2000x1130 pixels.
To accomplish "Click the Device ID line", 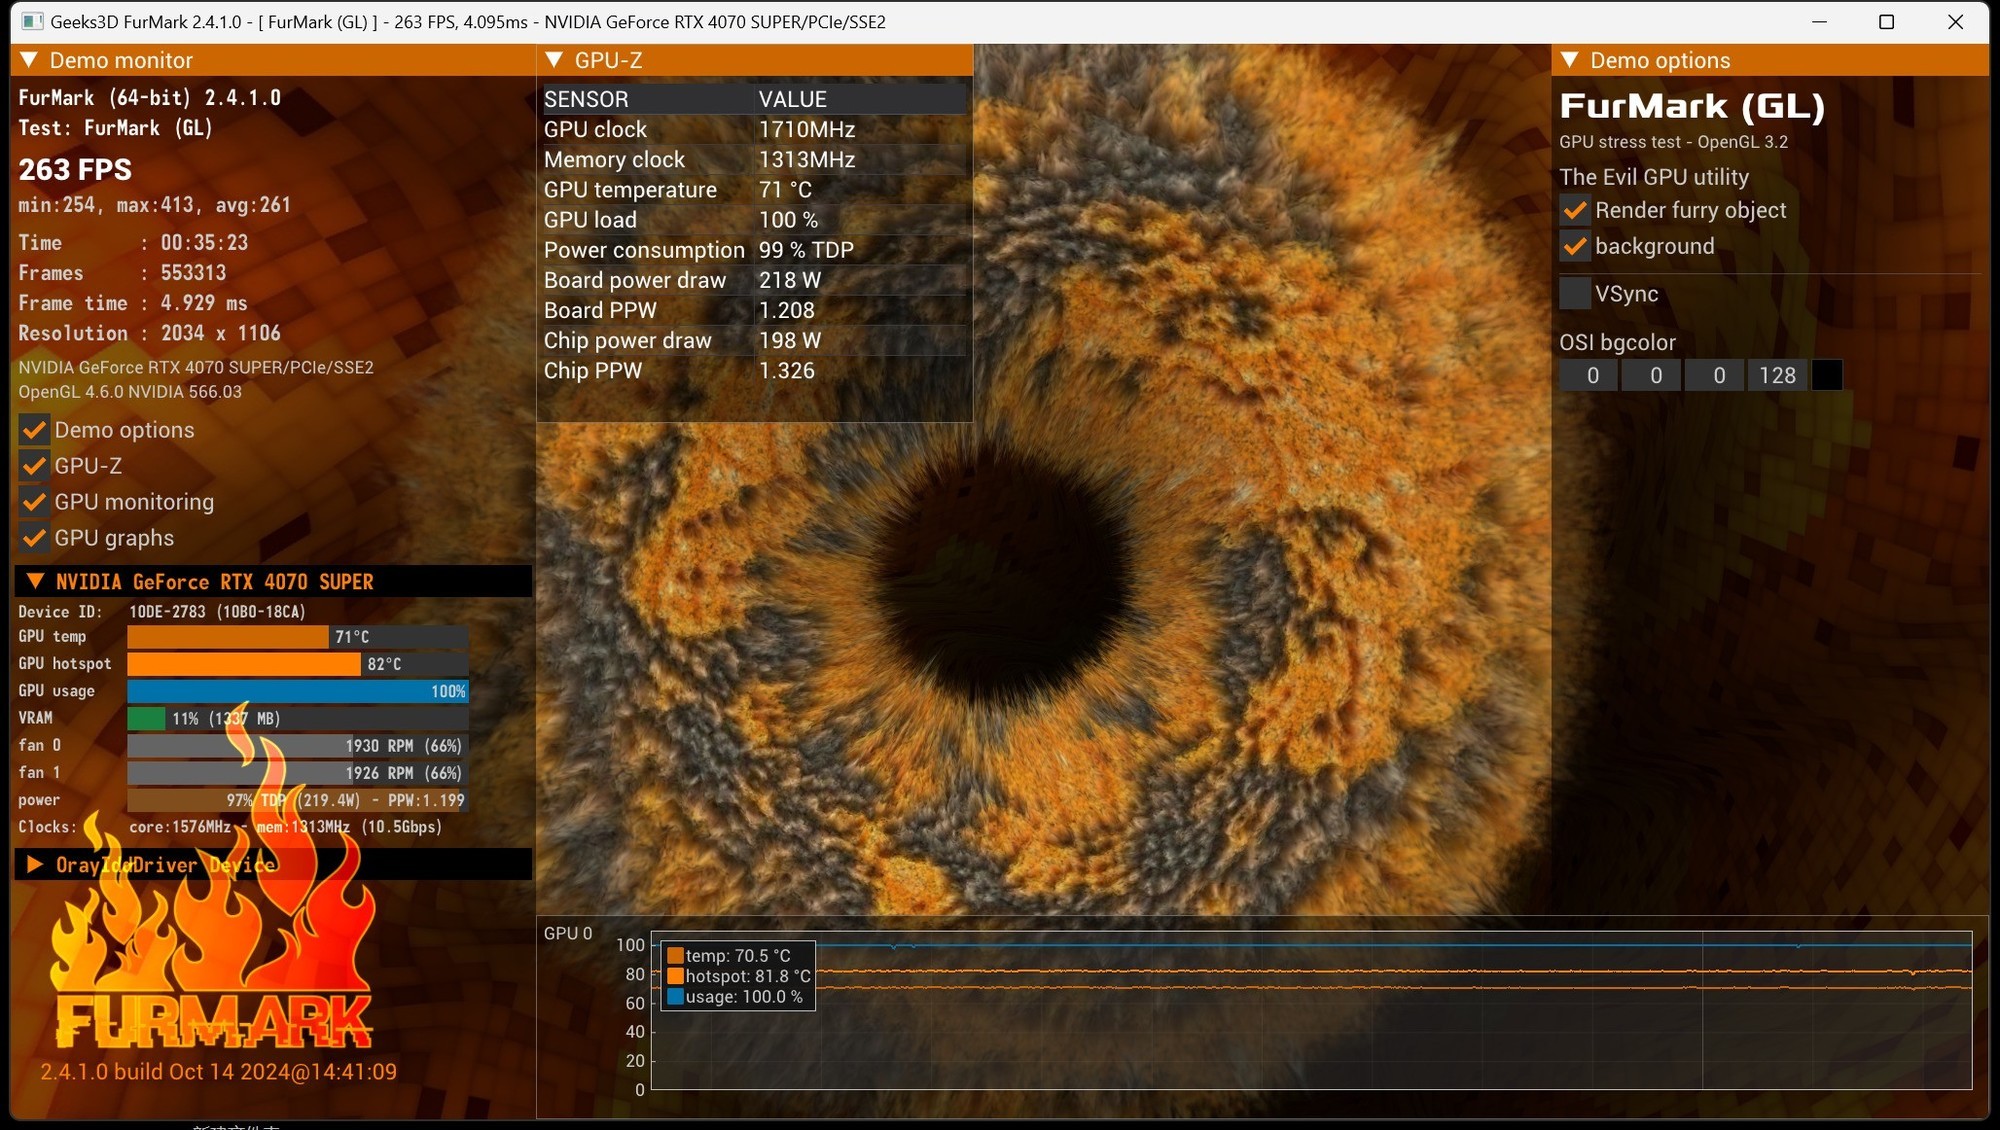I will pos(162,611).
